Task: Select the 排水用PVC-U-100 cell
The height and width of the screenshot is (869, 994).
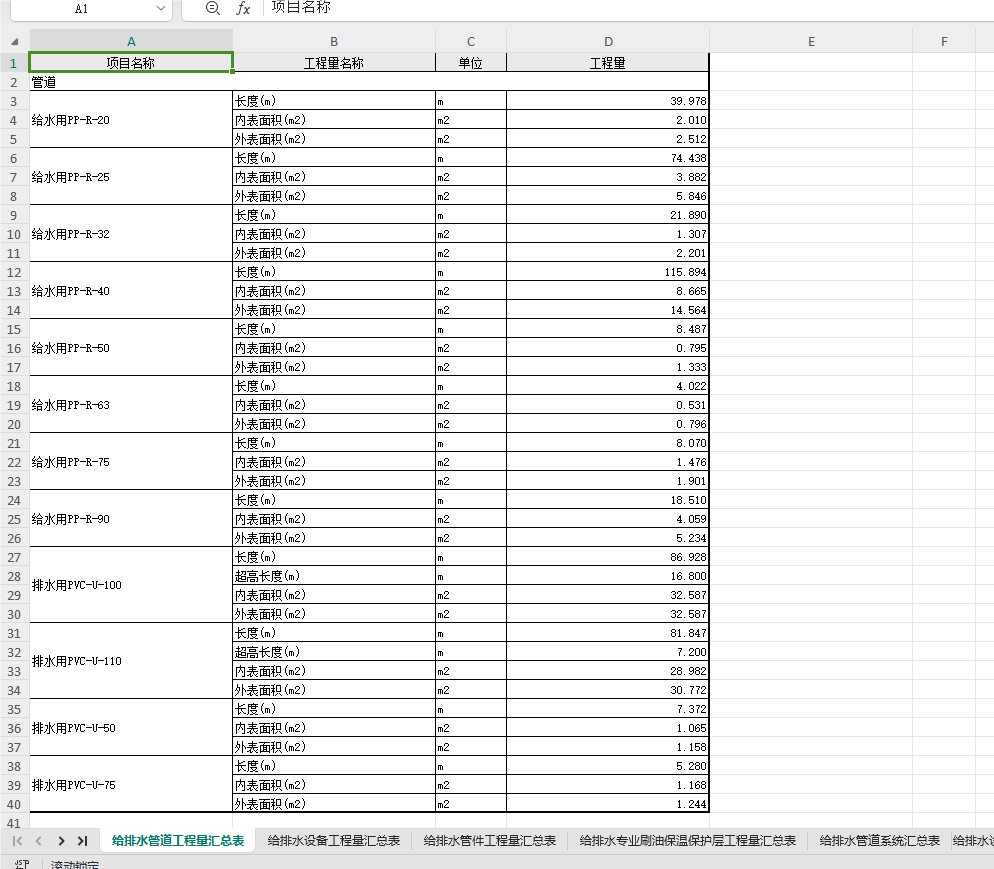Action: [131, 585]
